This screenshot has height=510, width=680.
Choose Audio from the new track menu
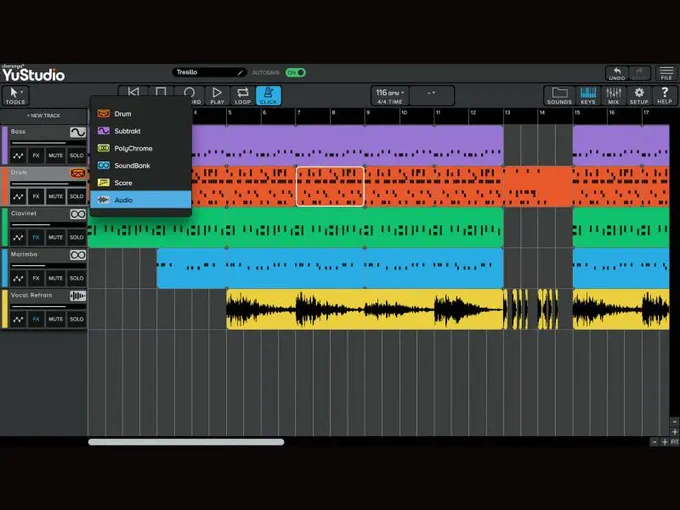141,200
